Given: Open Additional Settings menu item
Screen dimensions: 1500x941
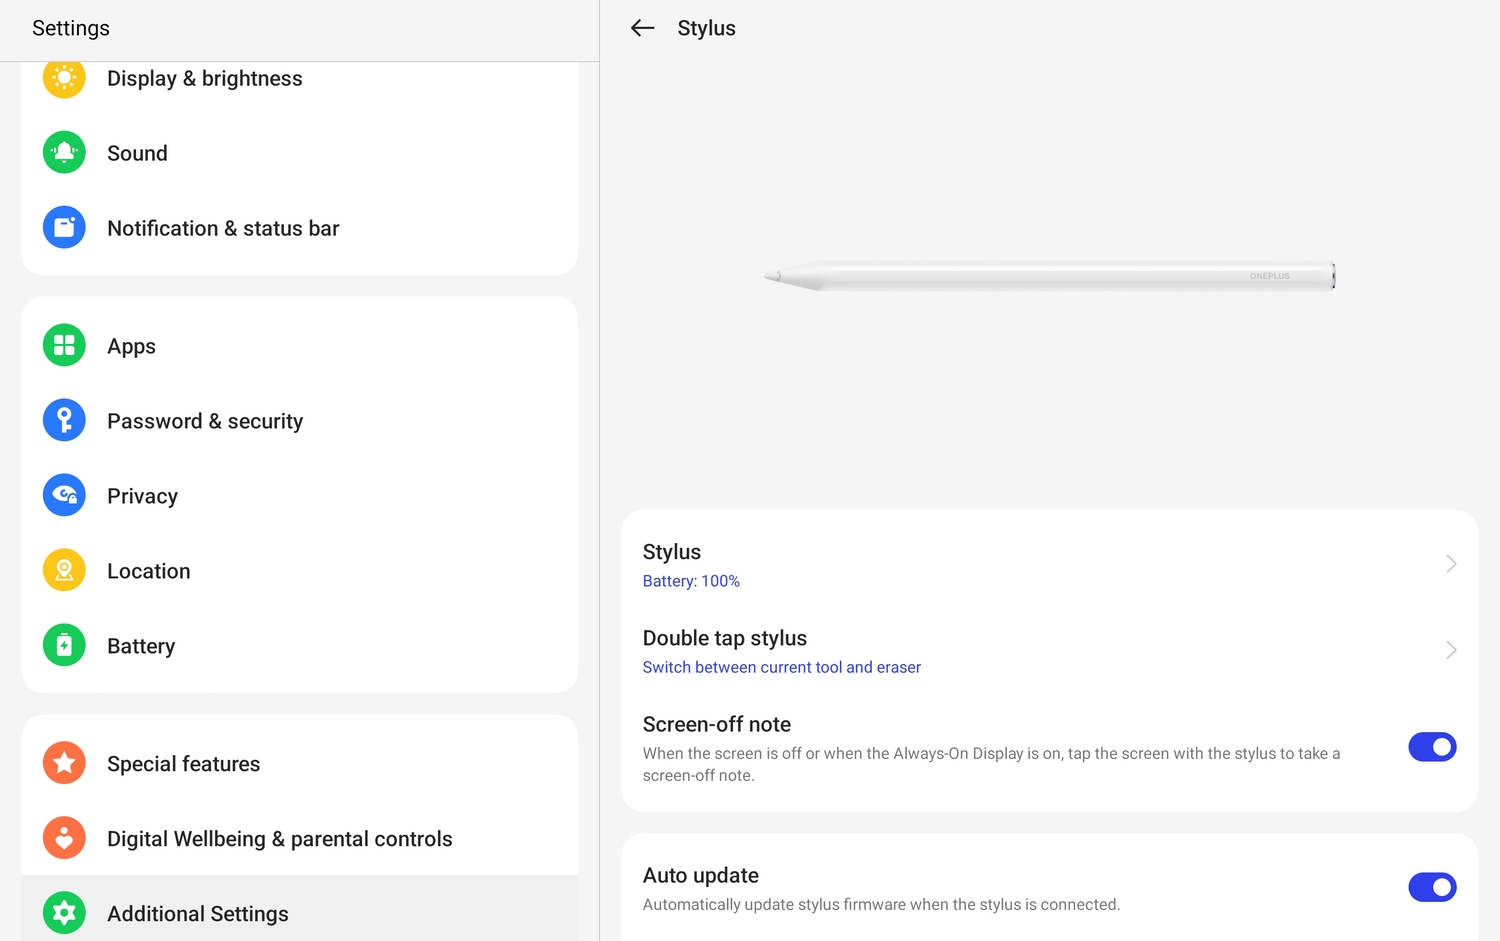Looking at the screenshot, I should click(x=198, y=914).
